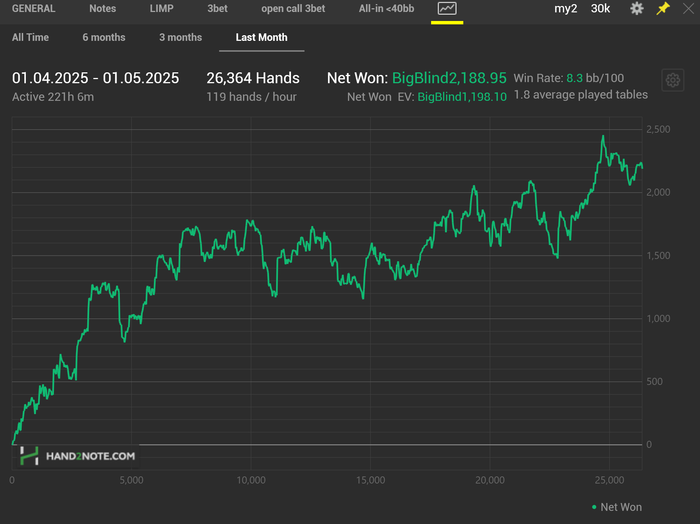Open the graph chart tab icon
The width and height of the screenshot is (700, 524).
[x=447, y=8]
